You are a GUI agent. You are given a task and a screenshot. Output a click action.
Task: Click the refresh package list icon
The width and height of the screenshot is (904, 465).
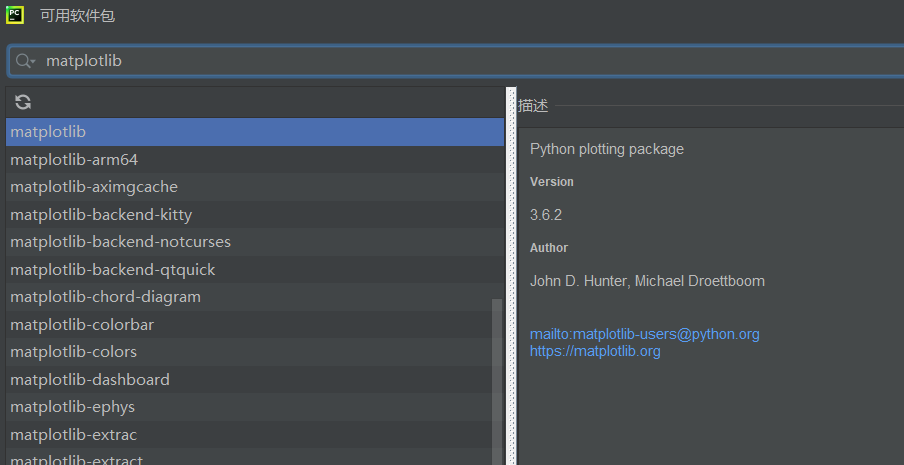[23, 102]
